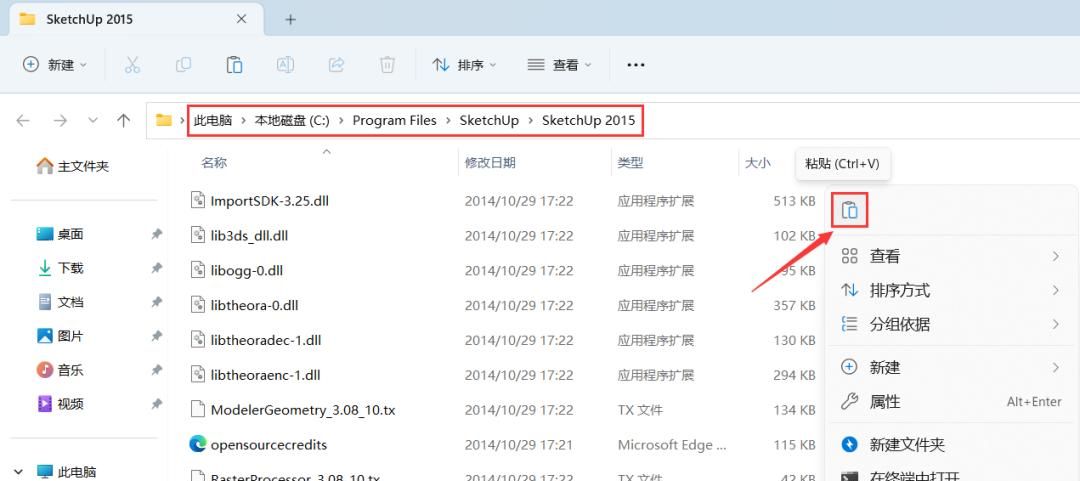Image resolution: width=1080 pixels, height=481 pixels.
Task: Click the Cut scissors icon in toolbar
Action: click(x=132, y=65)
